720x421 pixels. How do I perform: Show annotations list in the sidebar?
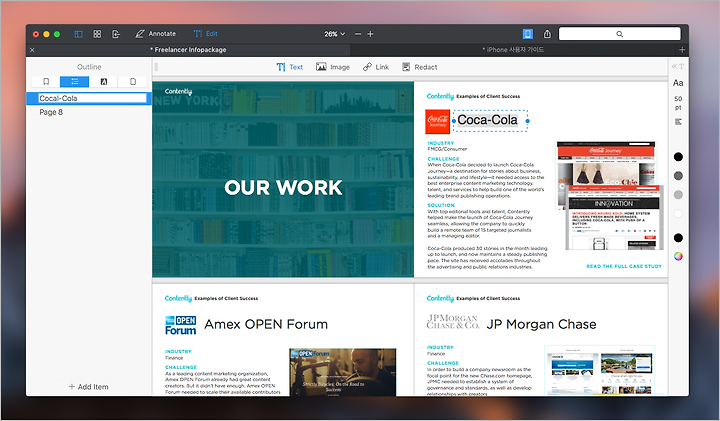coord(103,82)
